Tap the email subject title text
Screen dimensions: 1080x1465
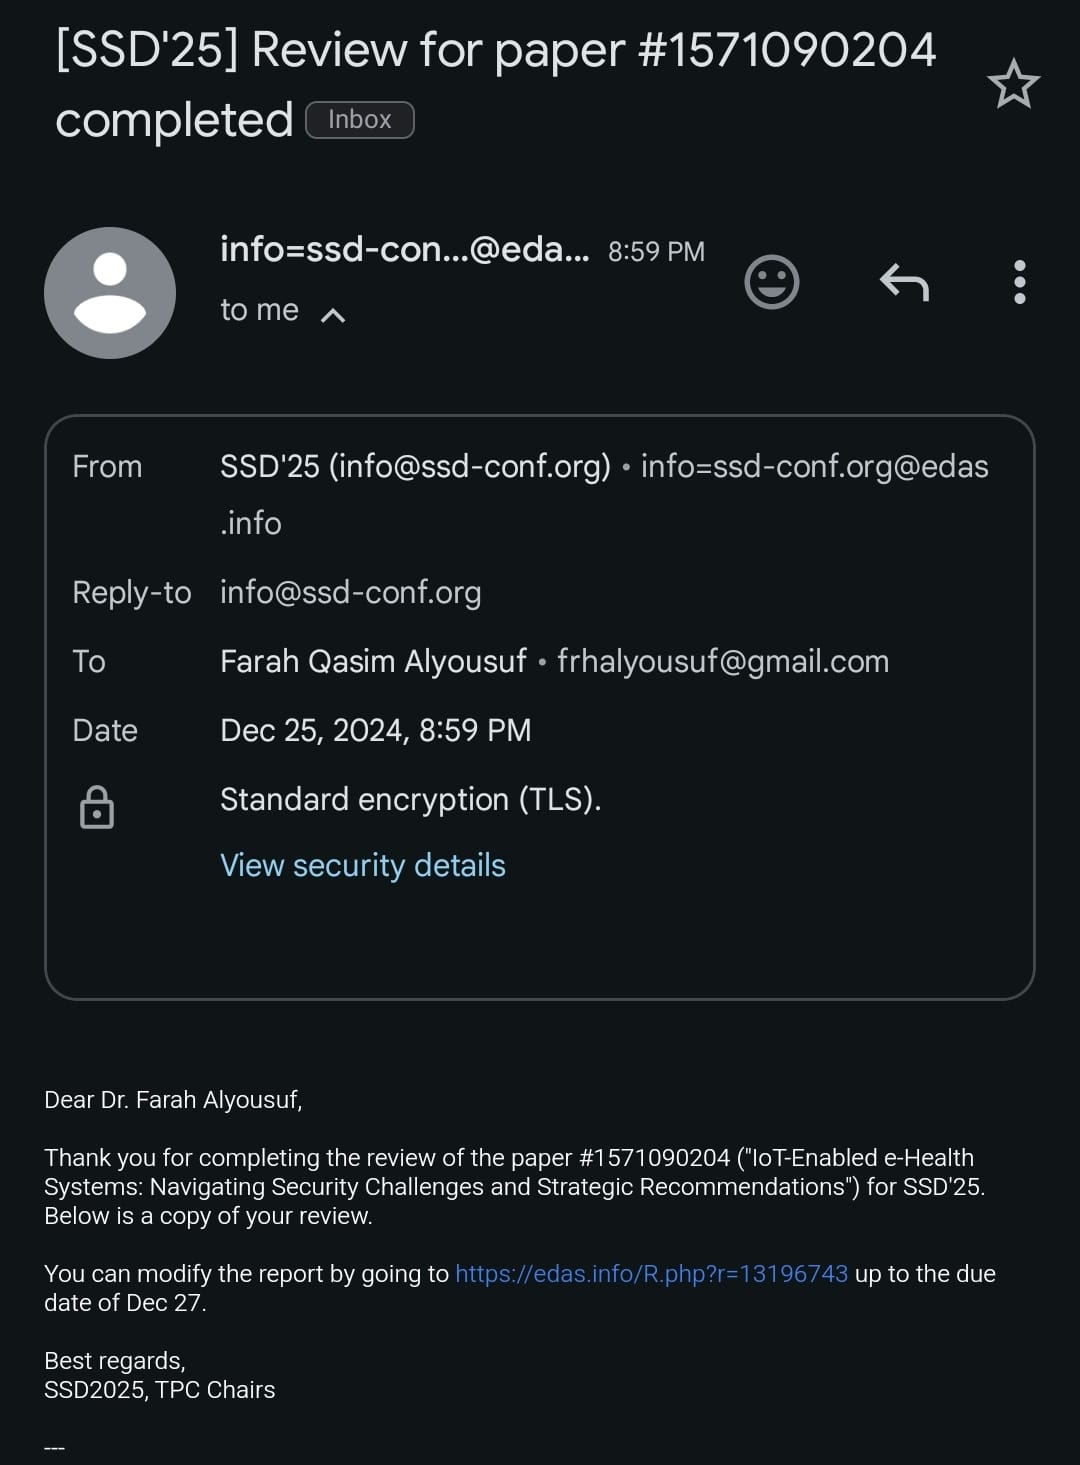495,84
